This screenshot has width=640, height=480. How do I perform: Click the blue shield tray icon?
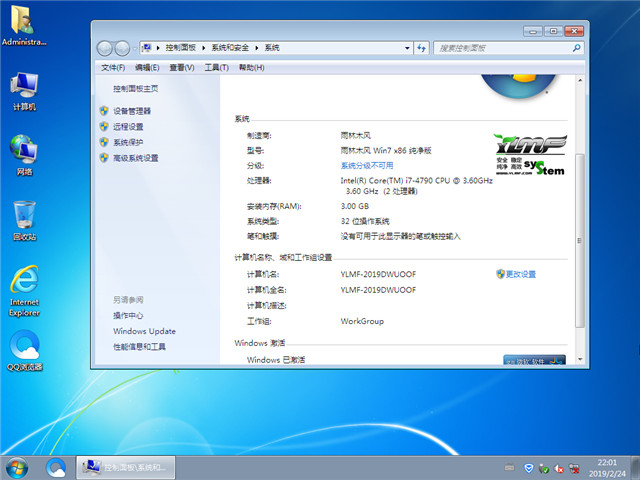click(x=529, y=468)
